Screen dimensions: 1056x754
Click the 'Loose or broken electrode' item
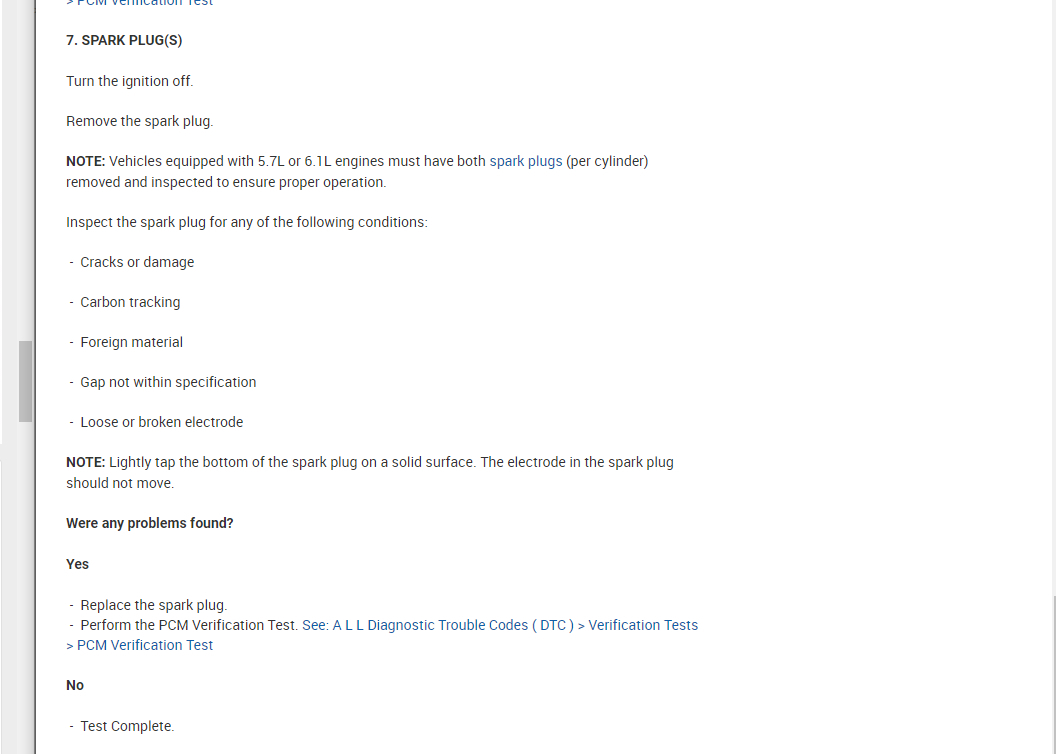[161, 422]
